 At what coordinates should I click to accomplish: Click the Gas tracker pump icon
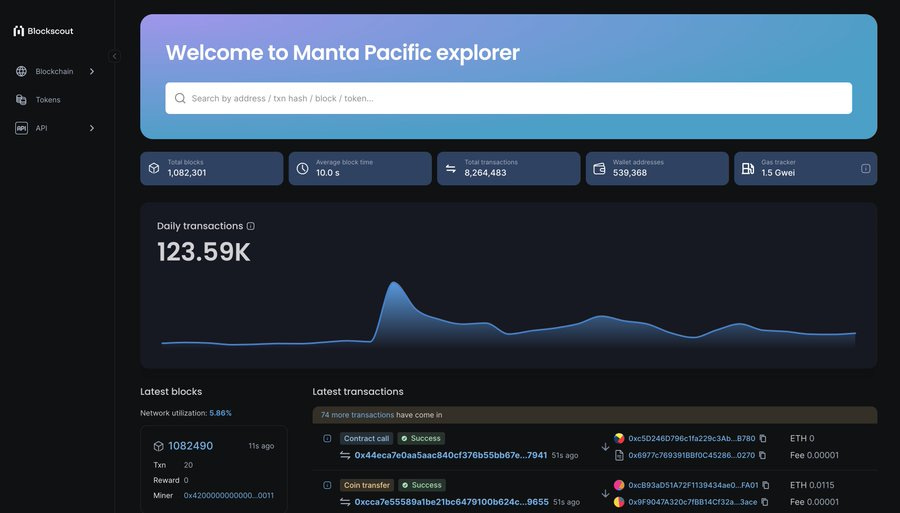coord(748,168)
